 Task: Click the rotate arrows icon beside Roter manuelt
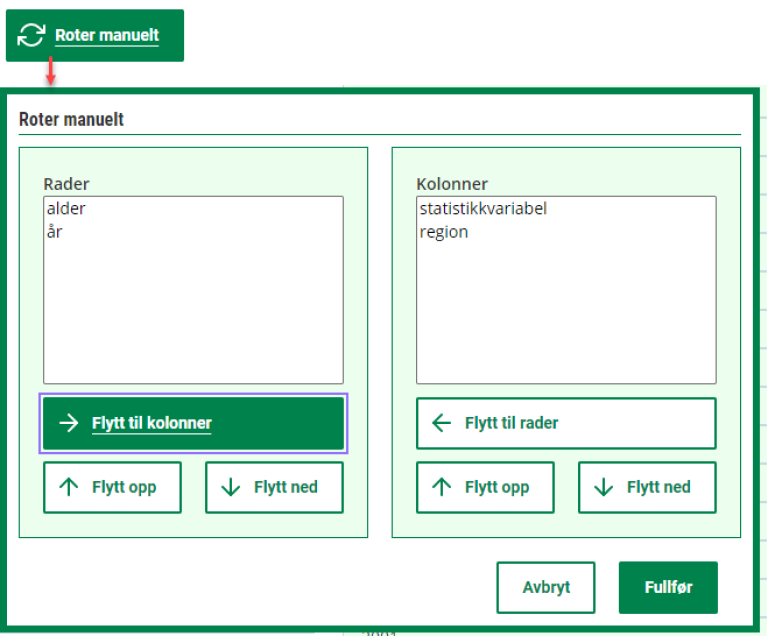pos(32,35)
